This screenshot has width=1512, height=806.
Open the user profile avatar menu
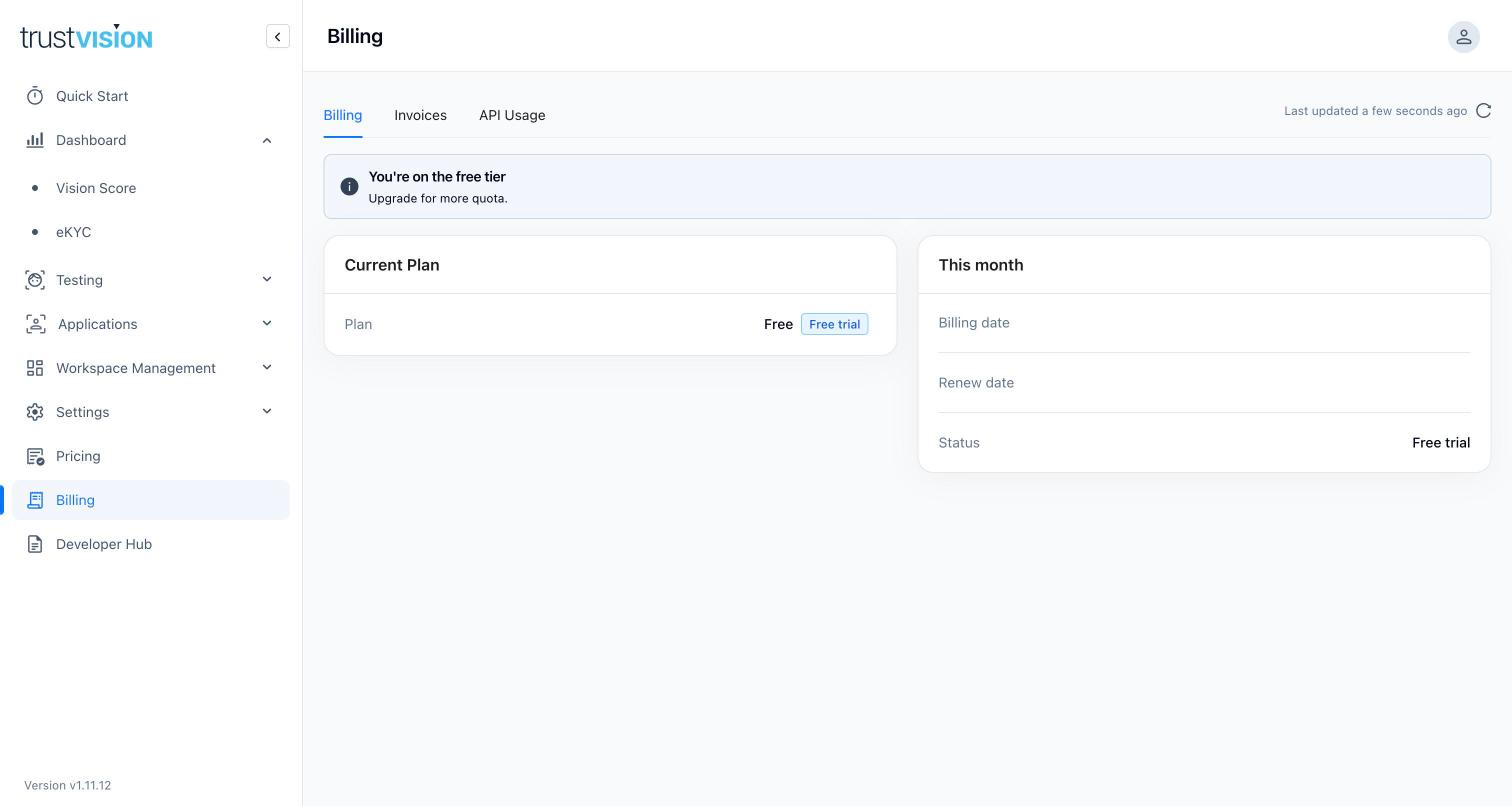1463,37
